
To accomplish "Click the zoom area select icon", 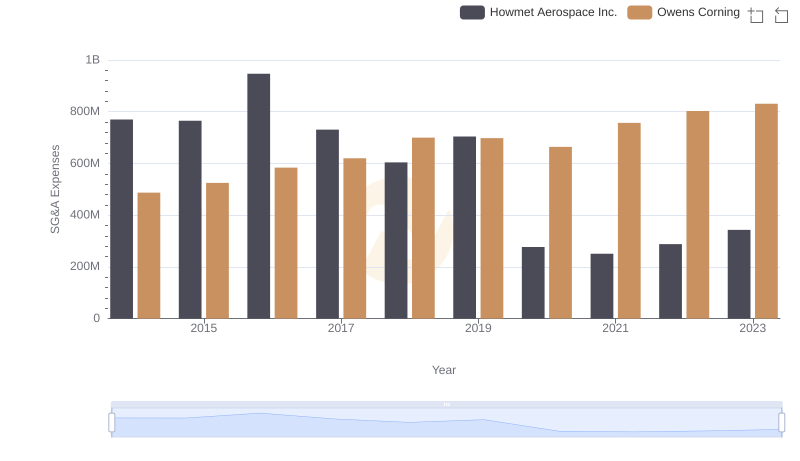I will pos(756,15).
